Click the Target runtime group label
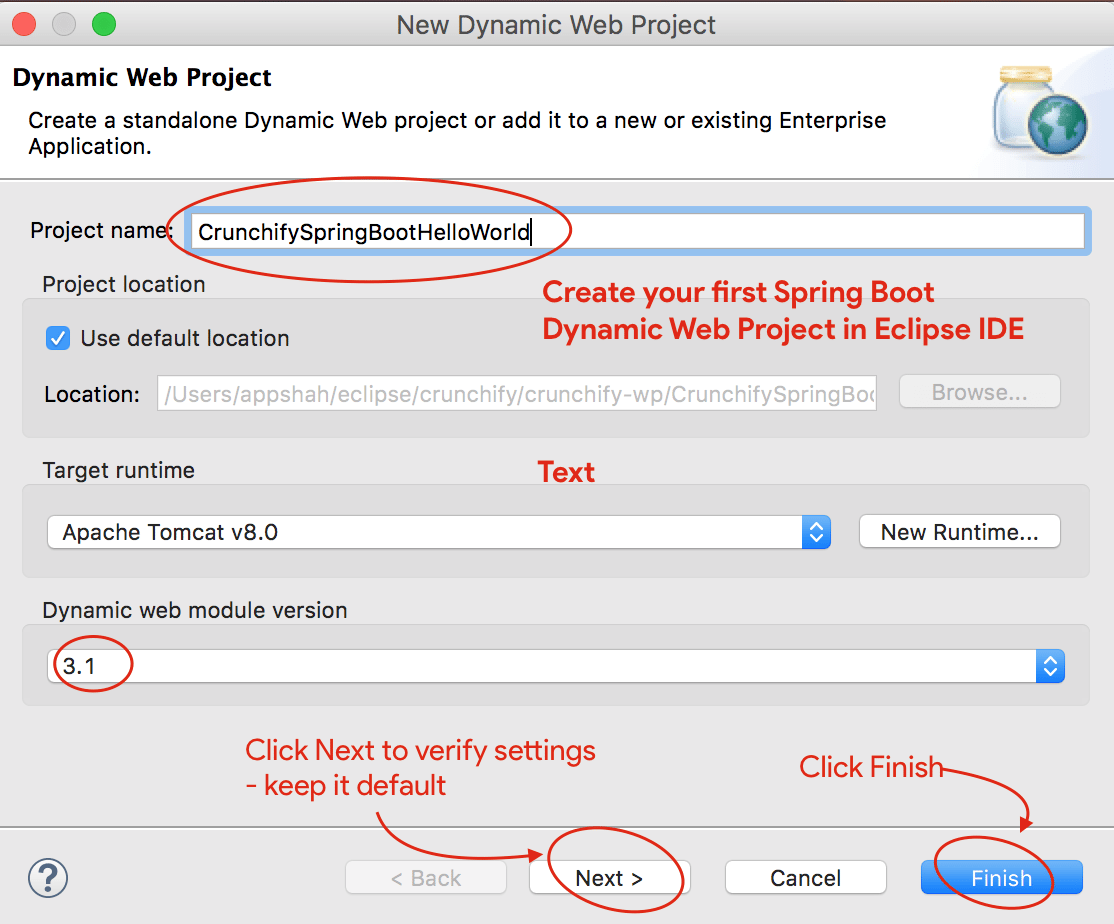 118,470
